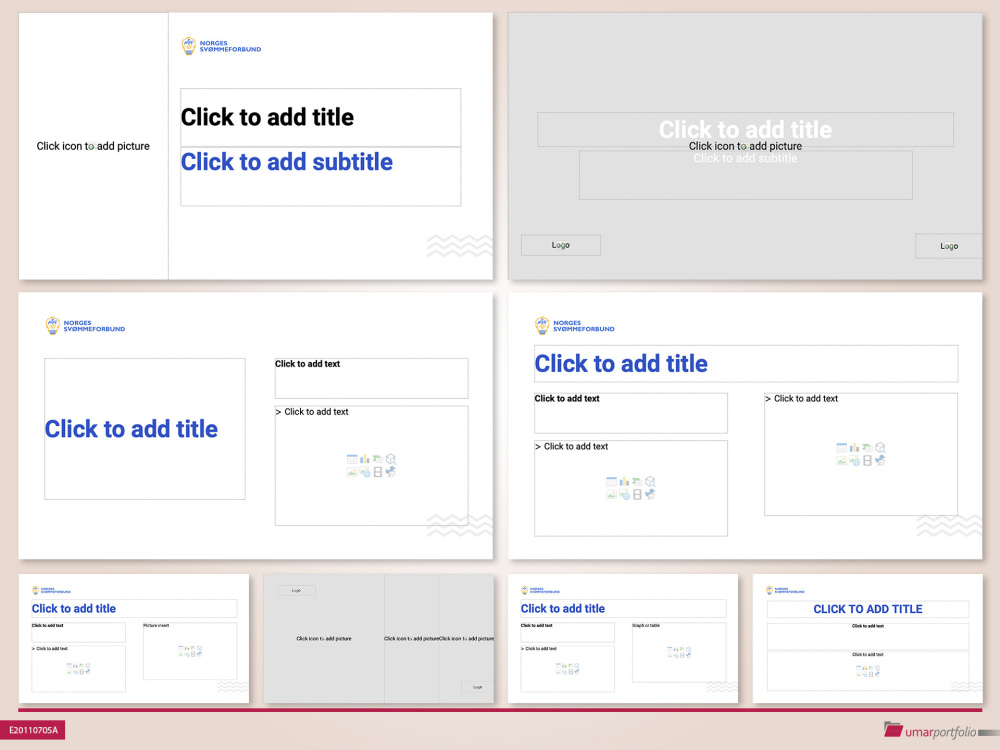
Task: Click the umarportfolio logo
Action: [x=931, y=731]
